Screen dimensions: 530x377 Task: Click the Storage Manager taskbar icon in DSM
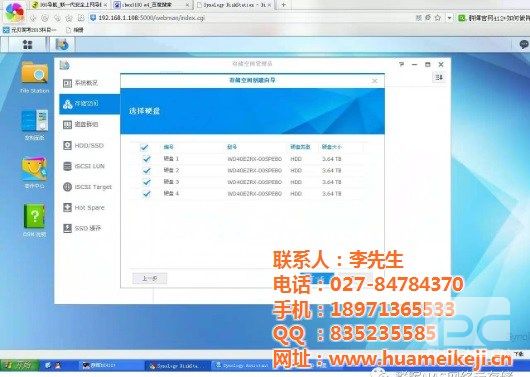click(x=62, y=44)
